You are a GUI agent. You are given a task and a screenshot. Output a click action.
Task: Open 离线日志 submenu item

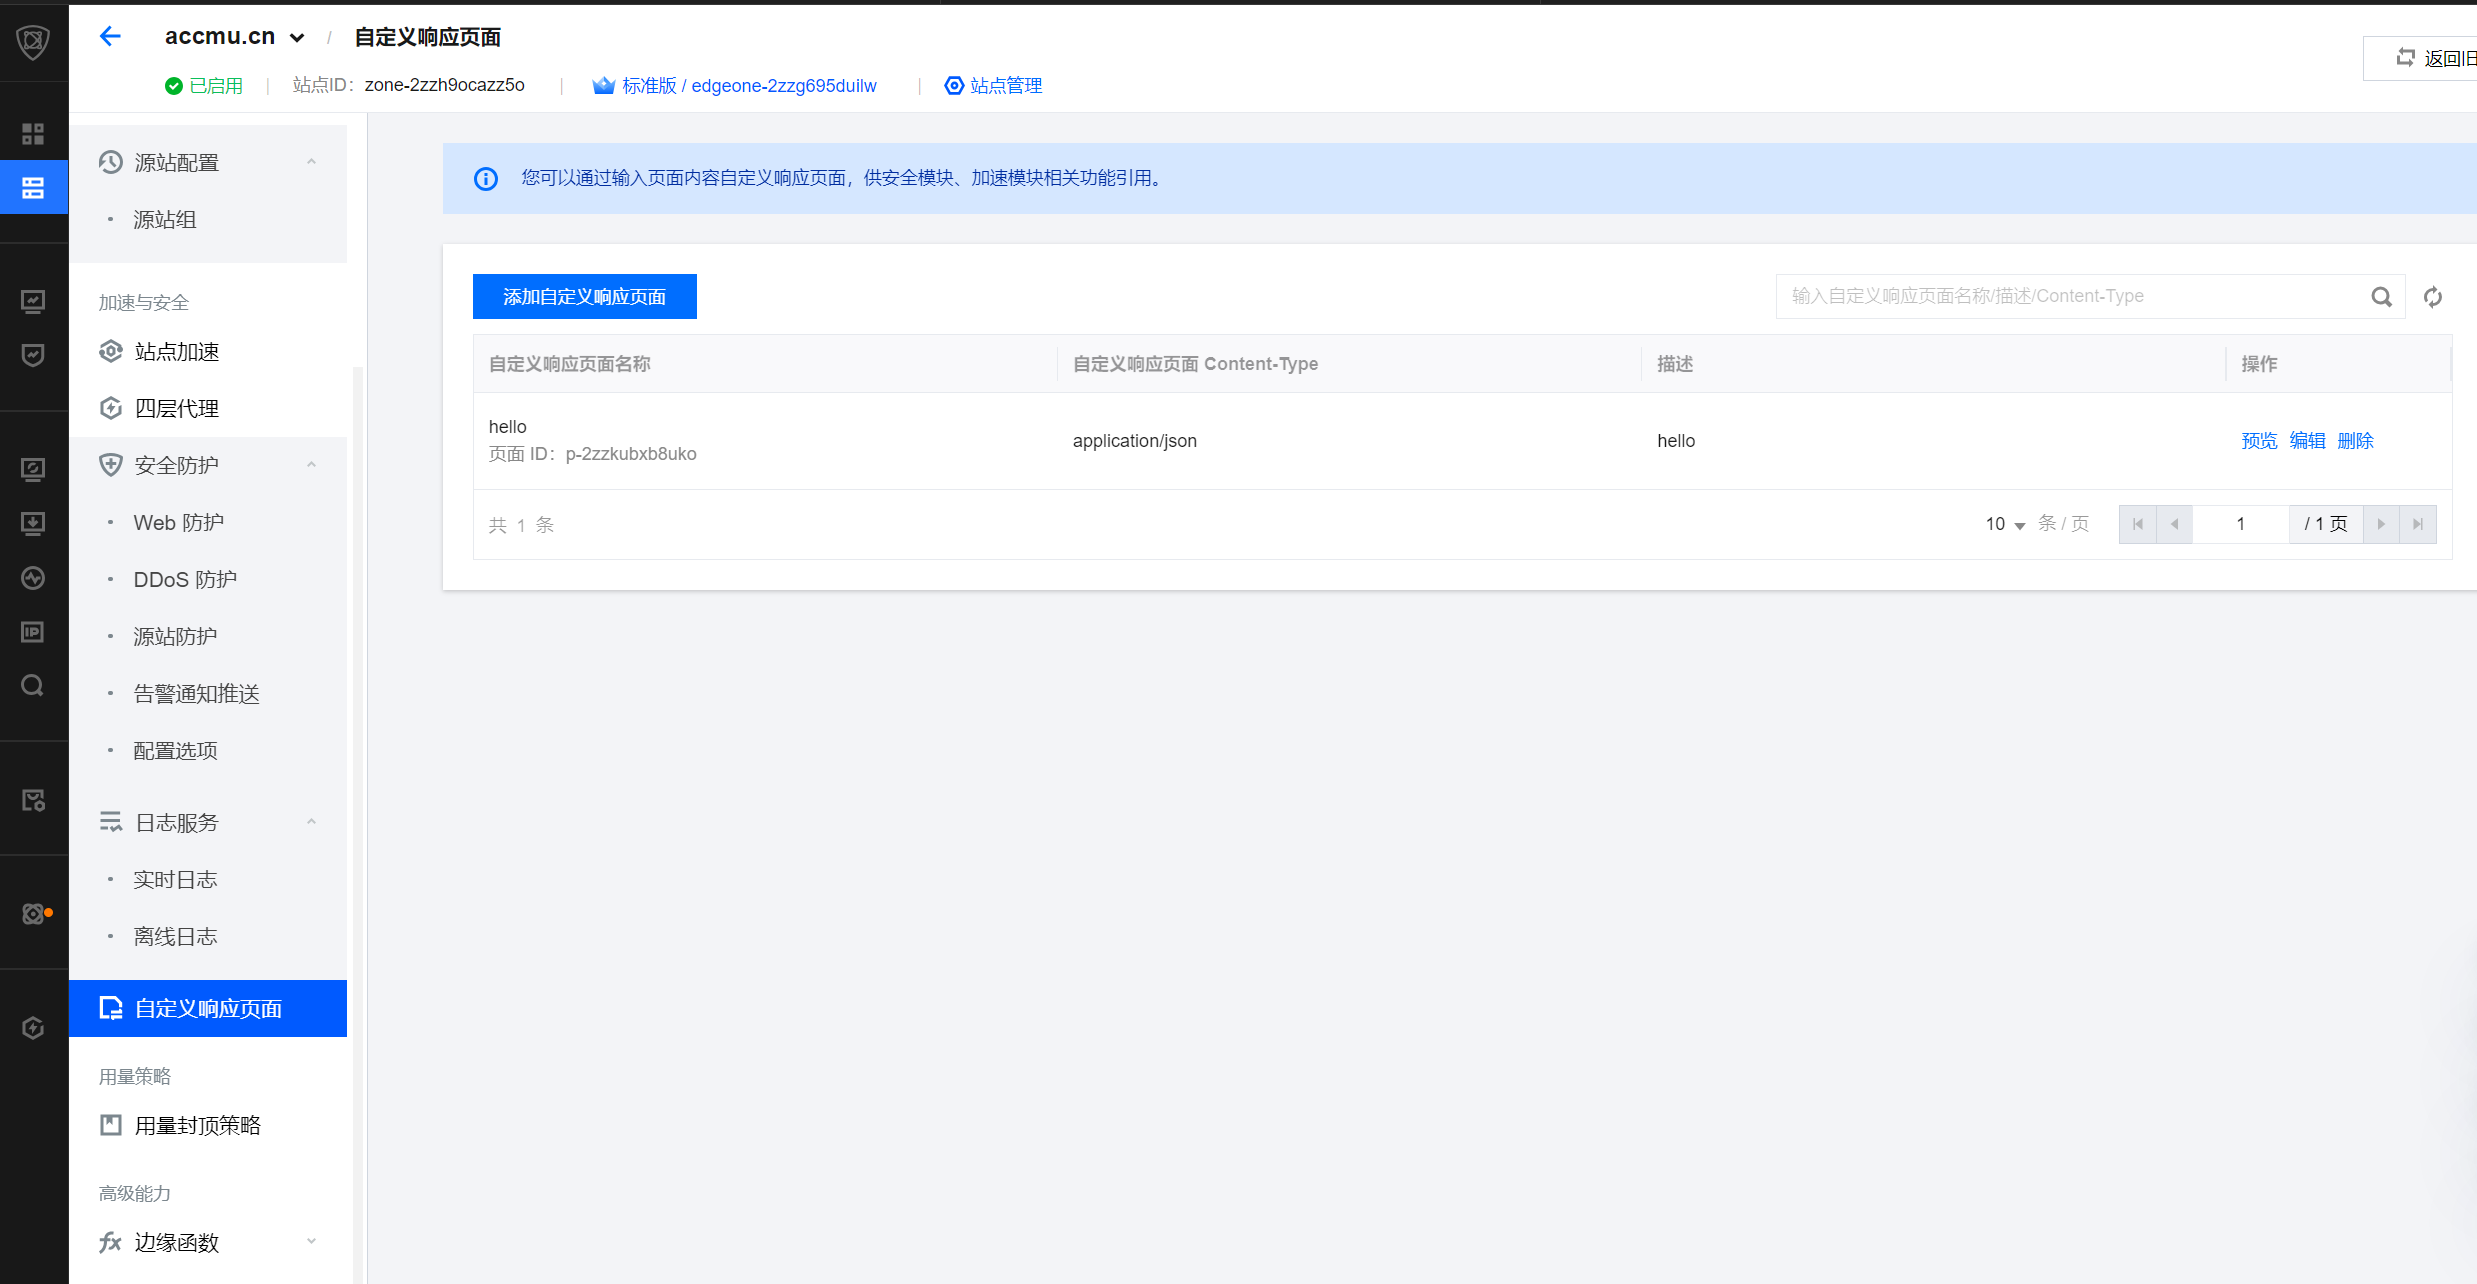point(175,936)
